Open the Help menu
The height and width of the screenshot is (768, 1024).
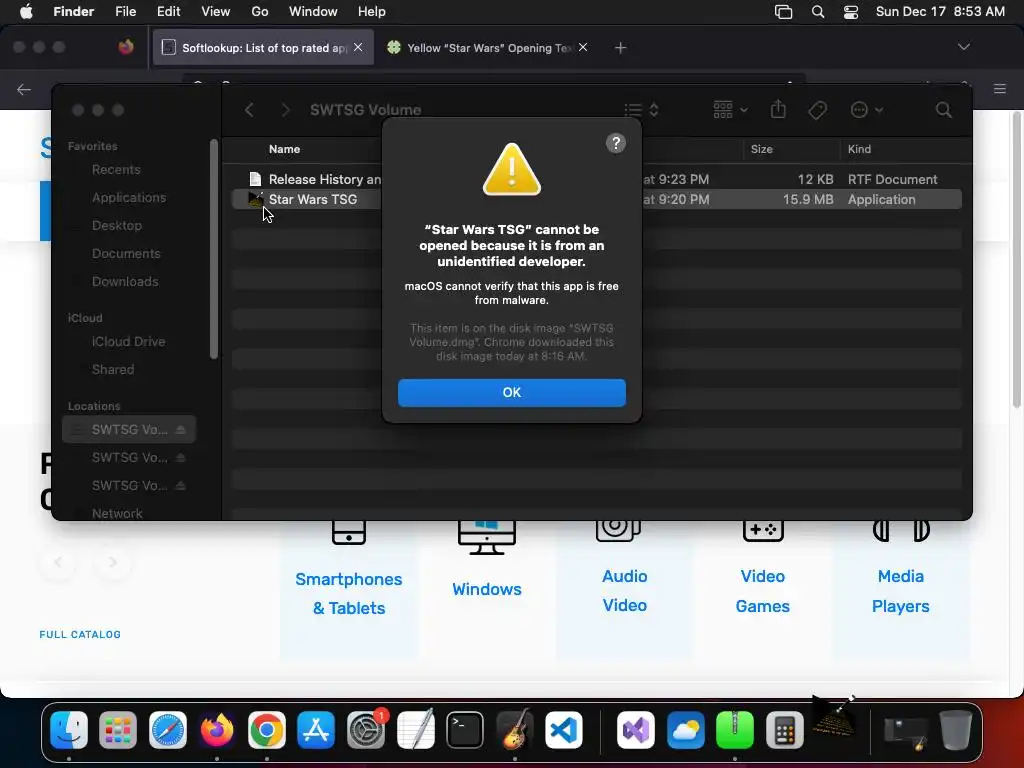[x=372, y=11]
